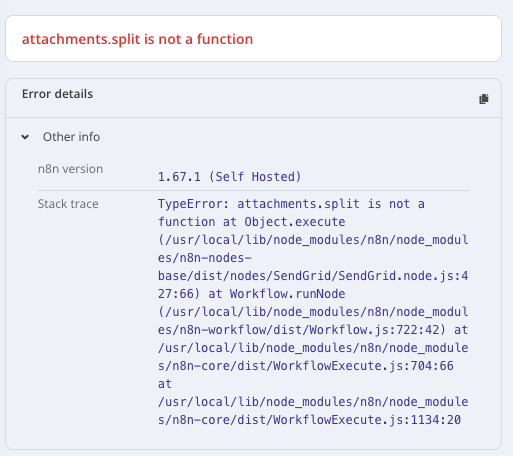Click empty area of the white error card

click(377, 39)
